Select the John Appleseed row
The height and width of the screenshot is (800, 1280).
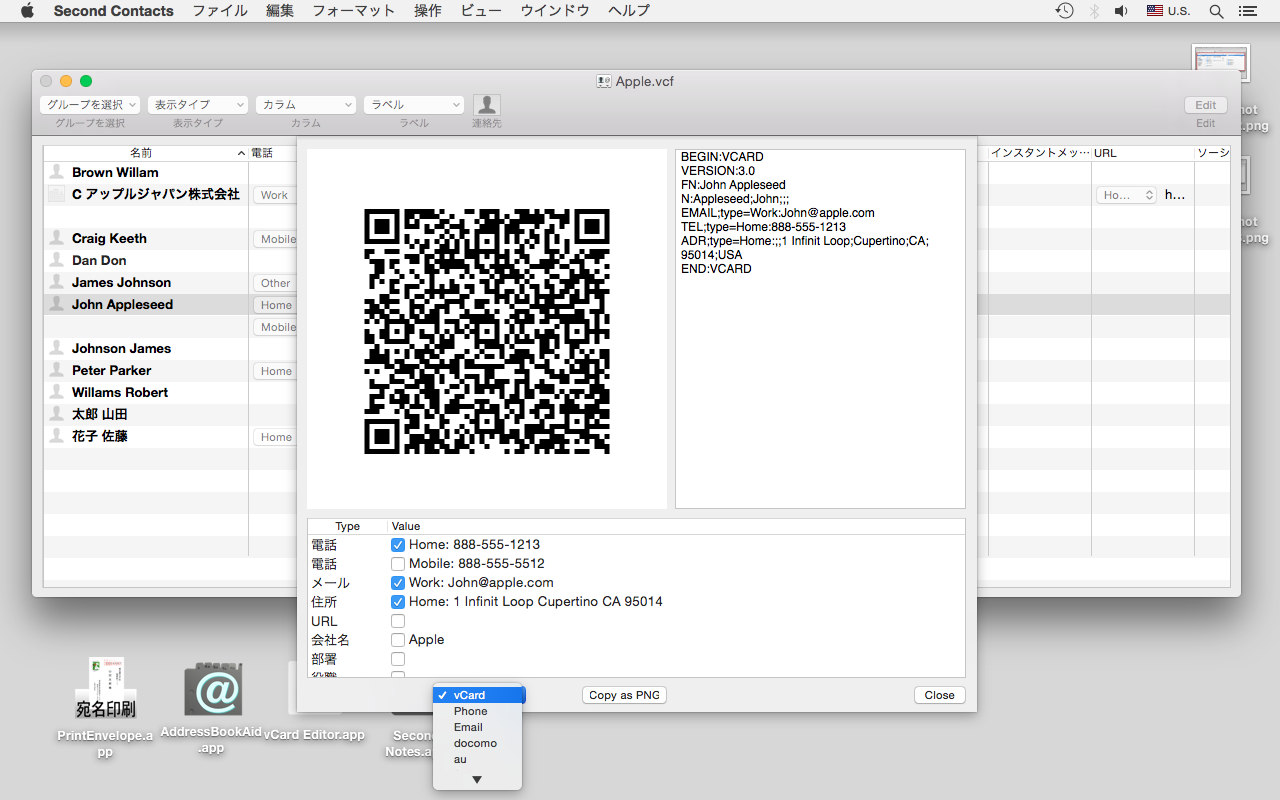coord(146,304)
